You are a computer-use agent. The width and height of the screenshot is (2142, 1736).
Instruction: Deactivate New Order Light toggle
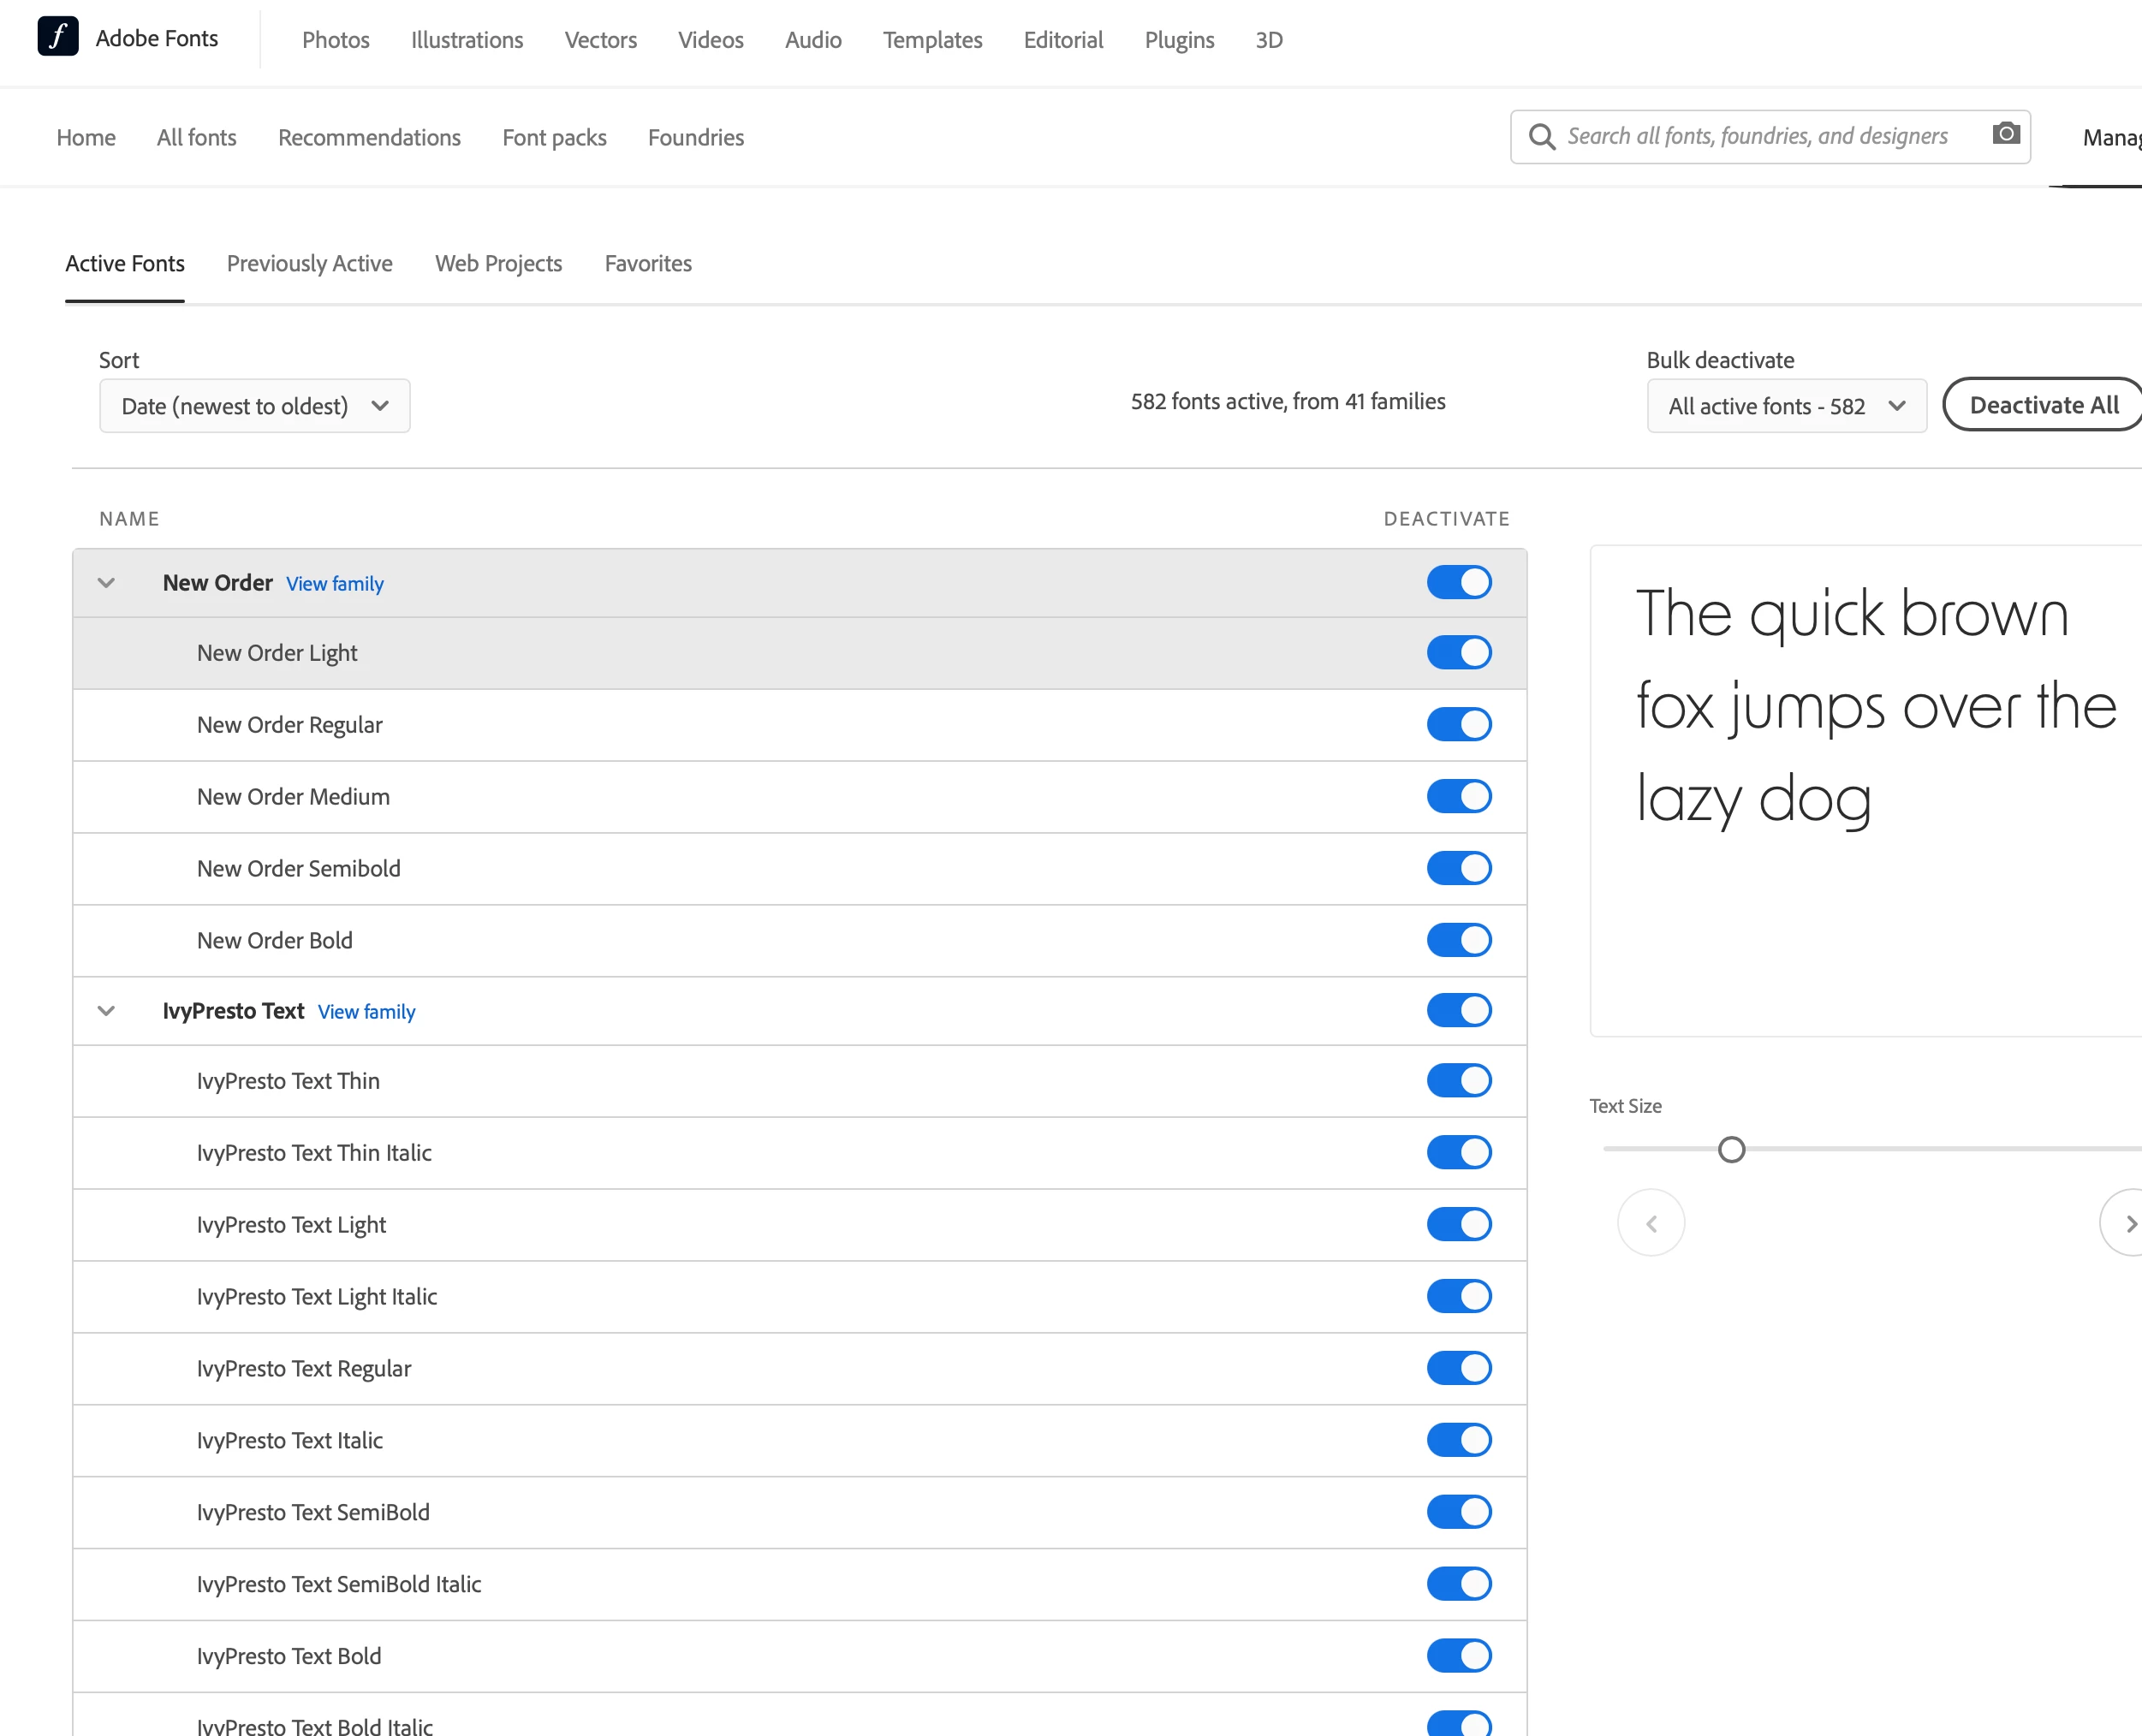1459,653
